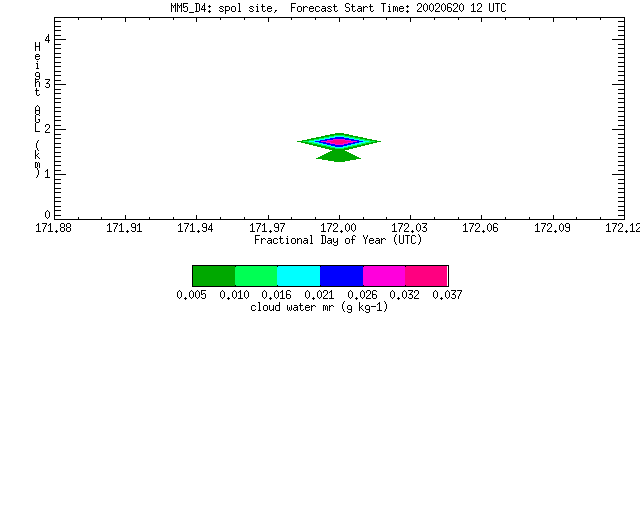Select the blue colorbar swatch
The height and width of the screenshot is (512, 640).
pos(342,276)
